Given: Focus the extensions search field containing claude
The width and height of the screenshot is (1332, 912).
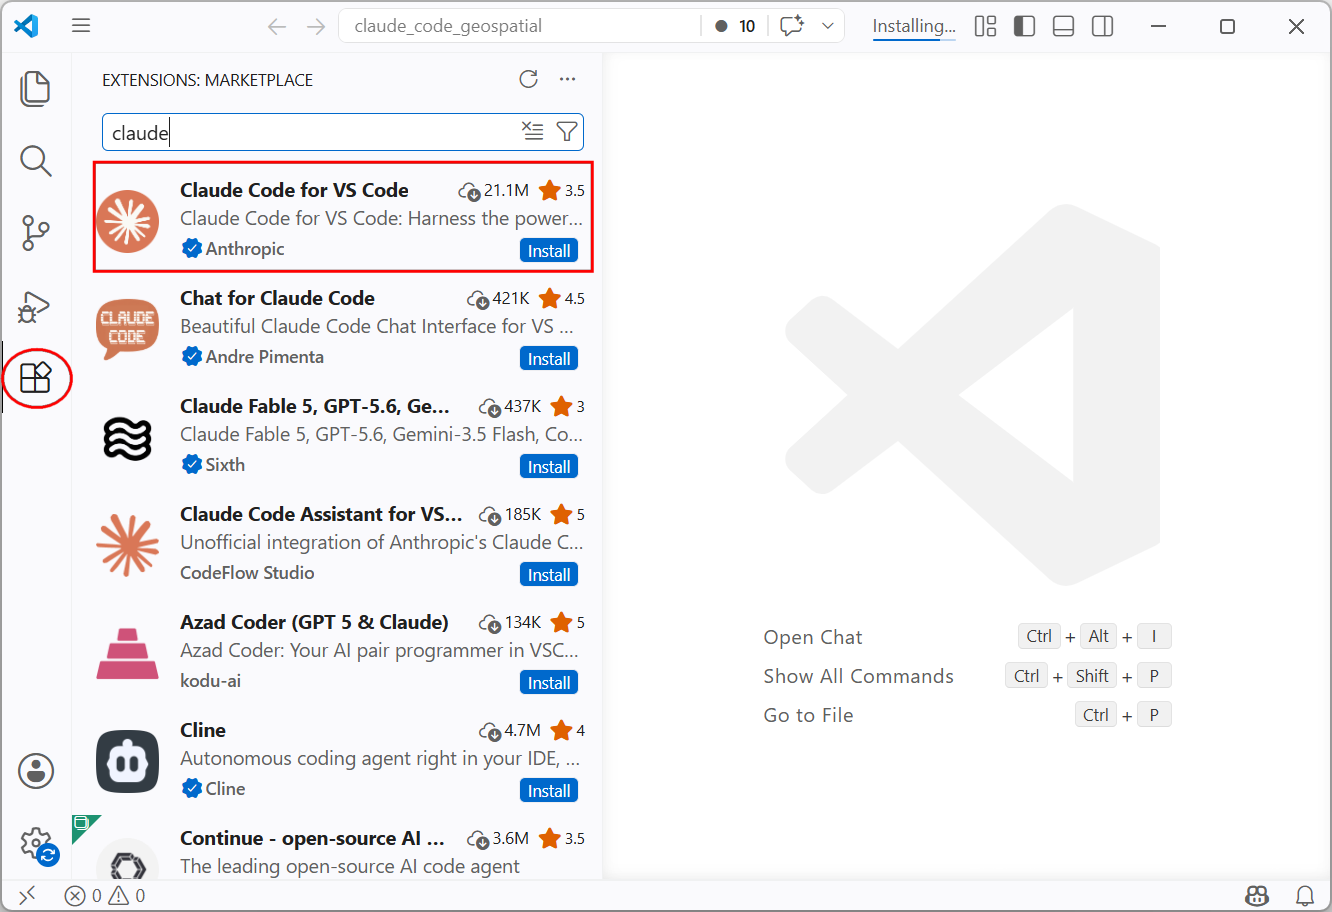Looking at the screenshot, I should [342, 132].
